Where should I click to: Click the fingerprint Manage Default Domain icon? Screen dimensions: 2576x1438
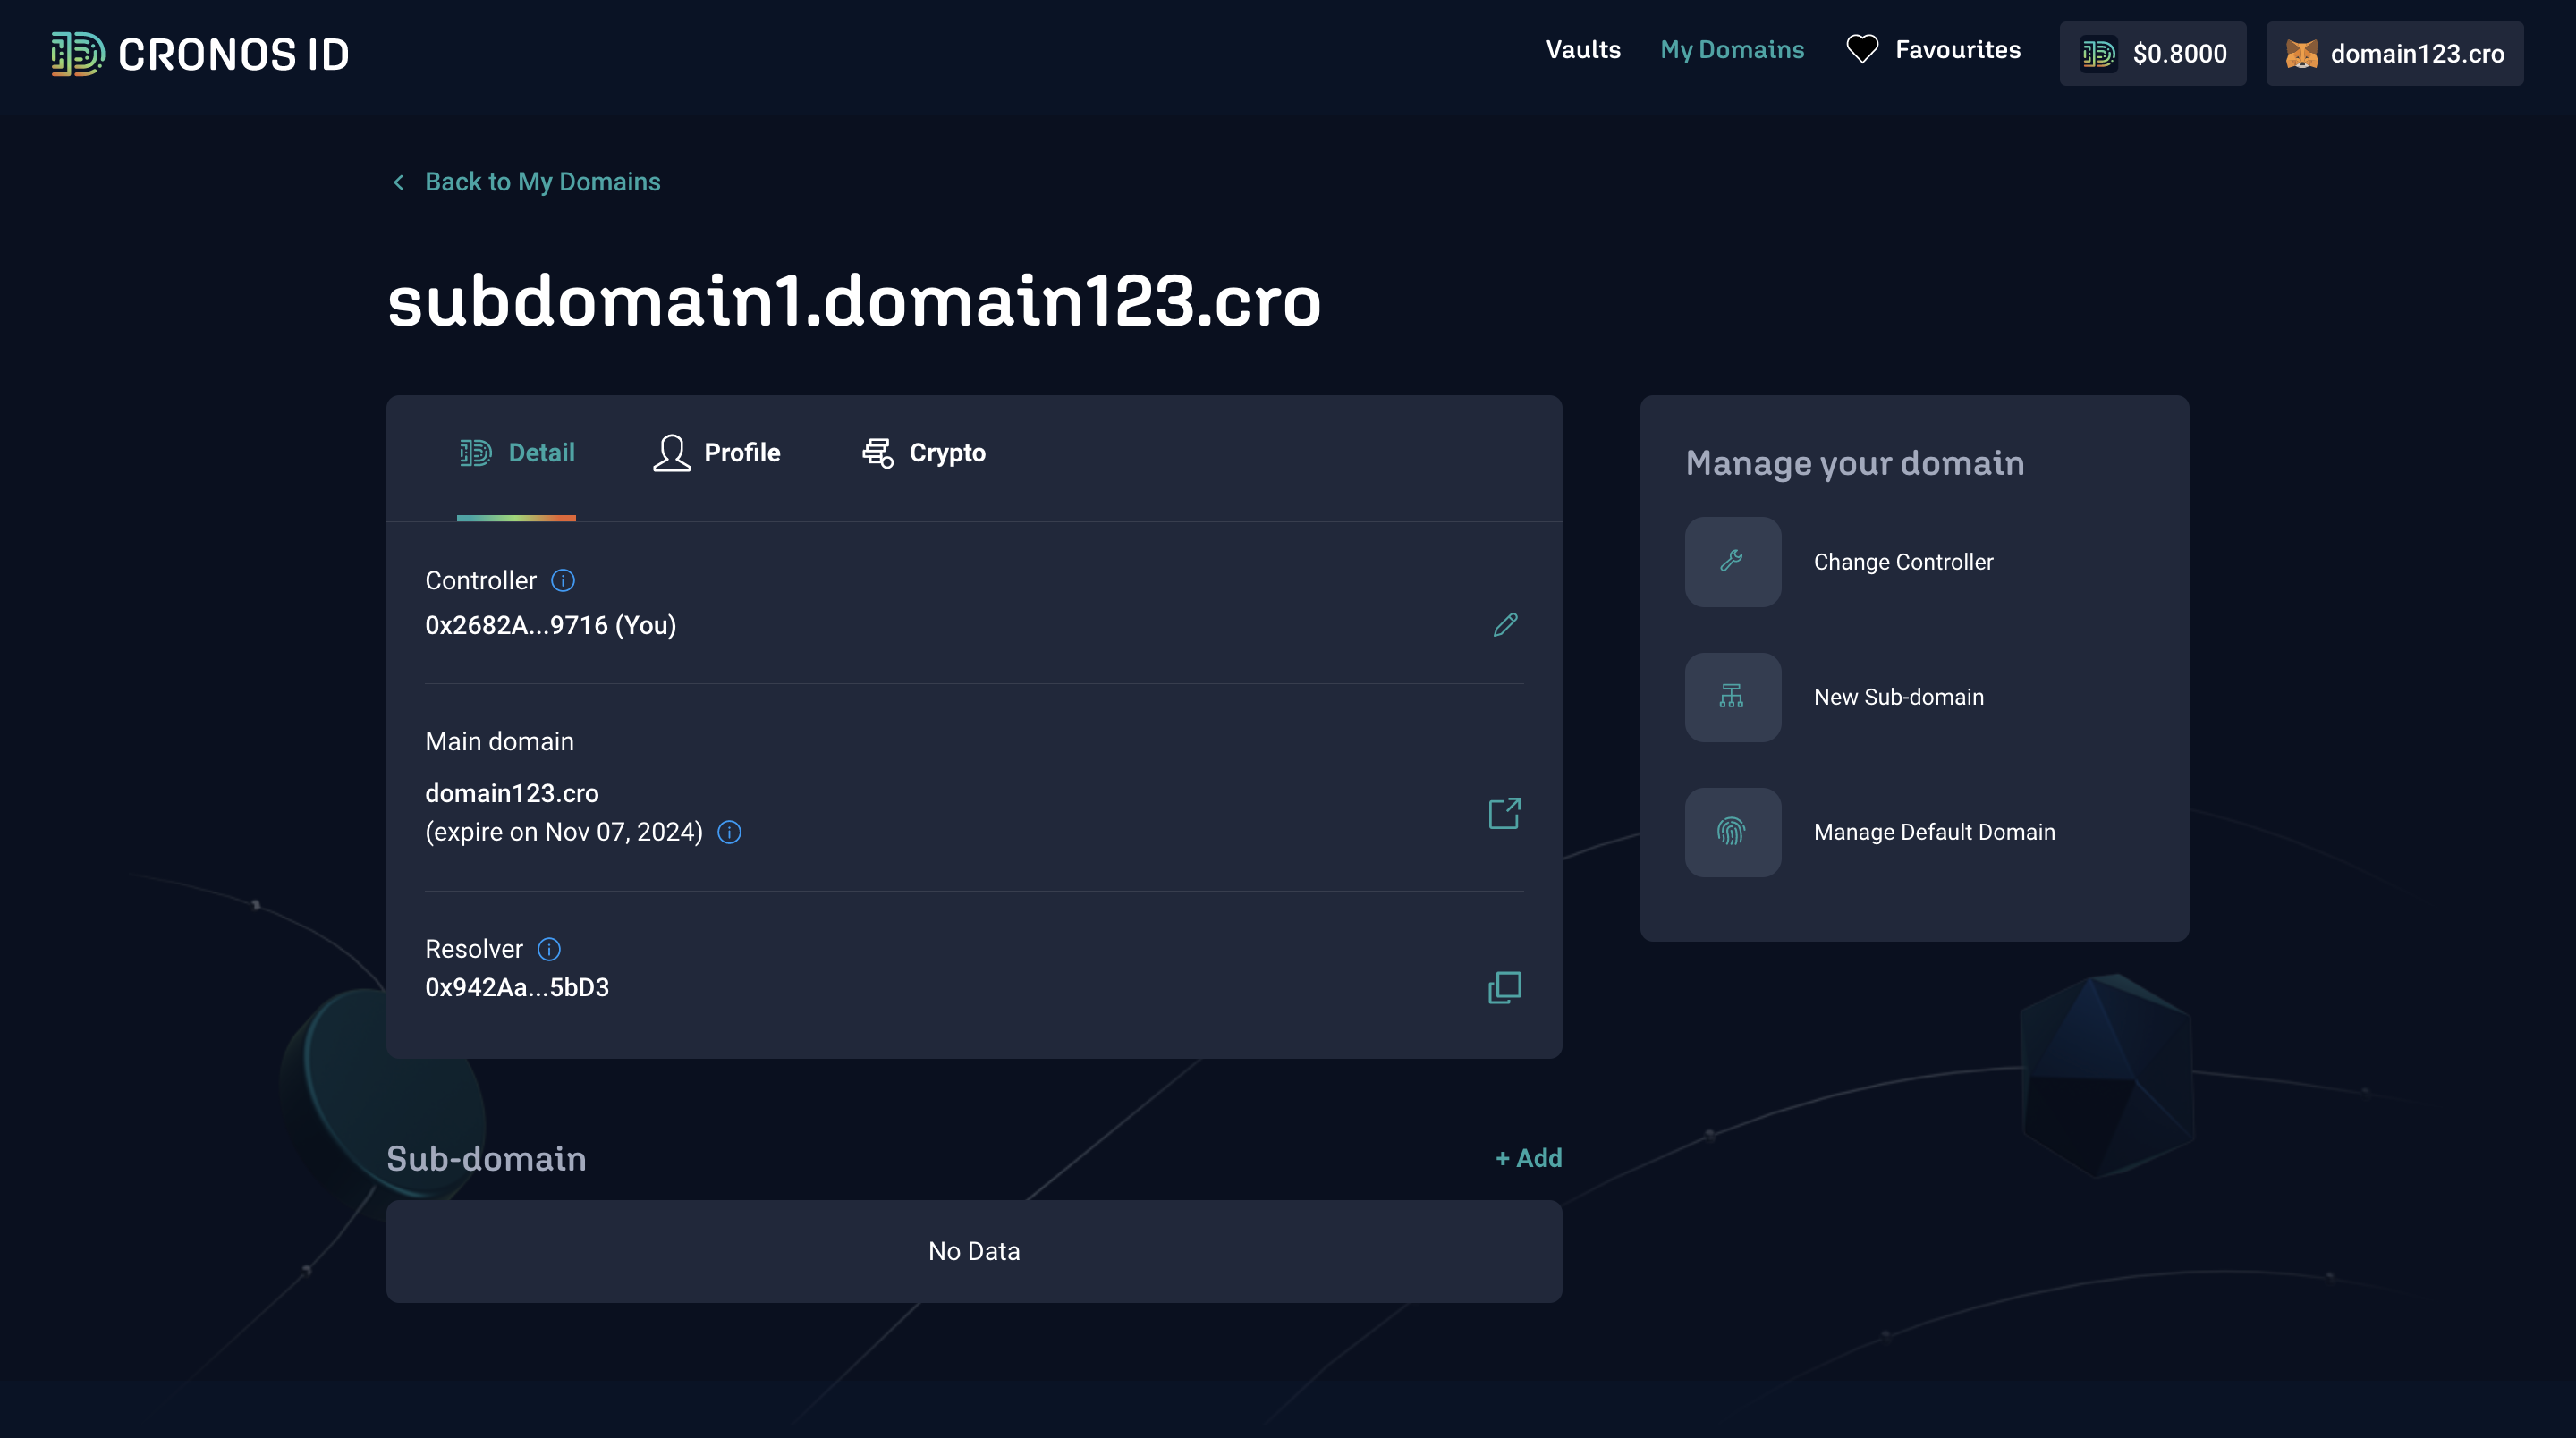1732,832
